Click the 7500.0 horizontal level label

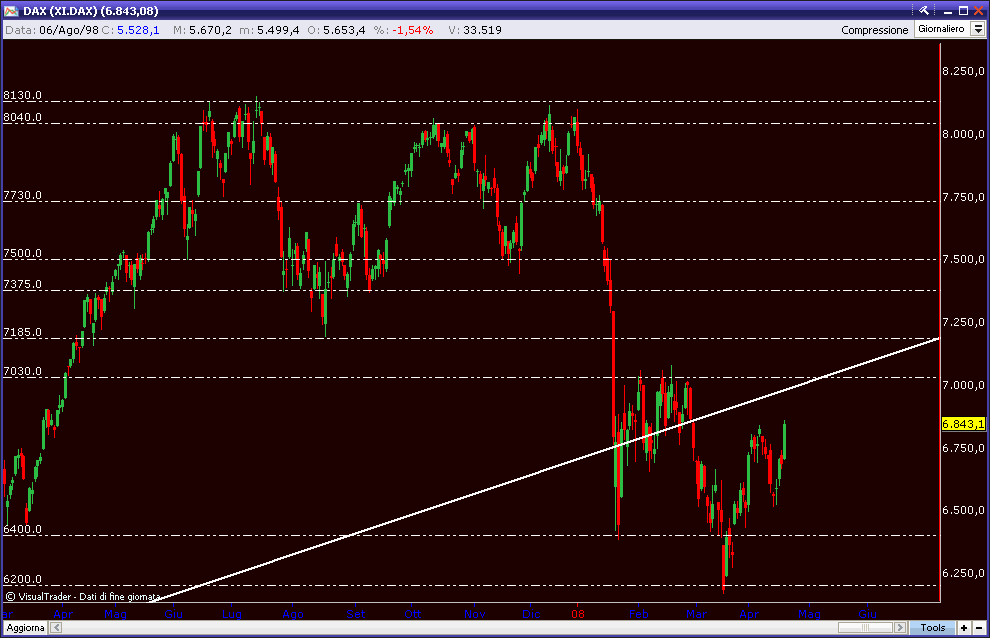(22, 254)
